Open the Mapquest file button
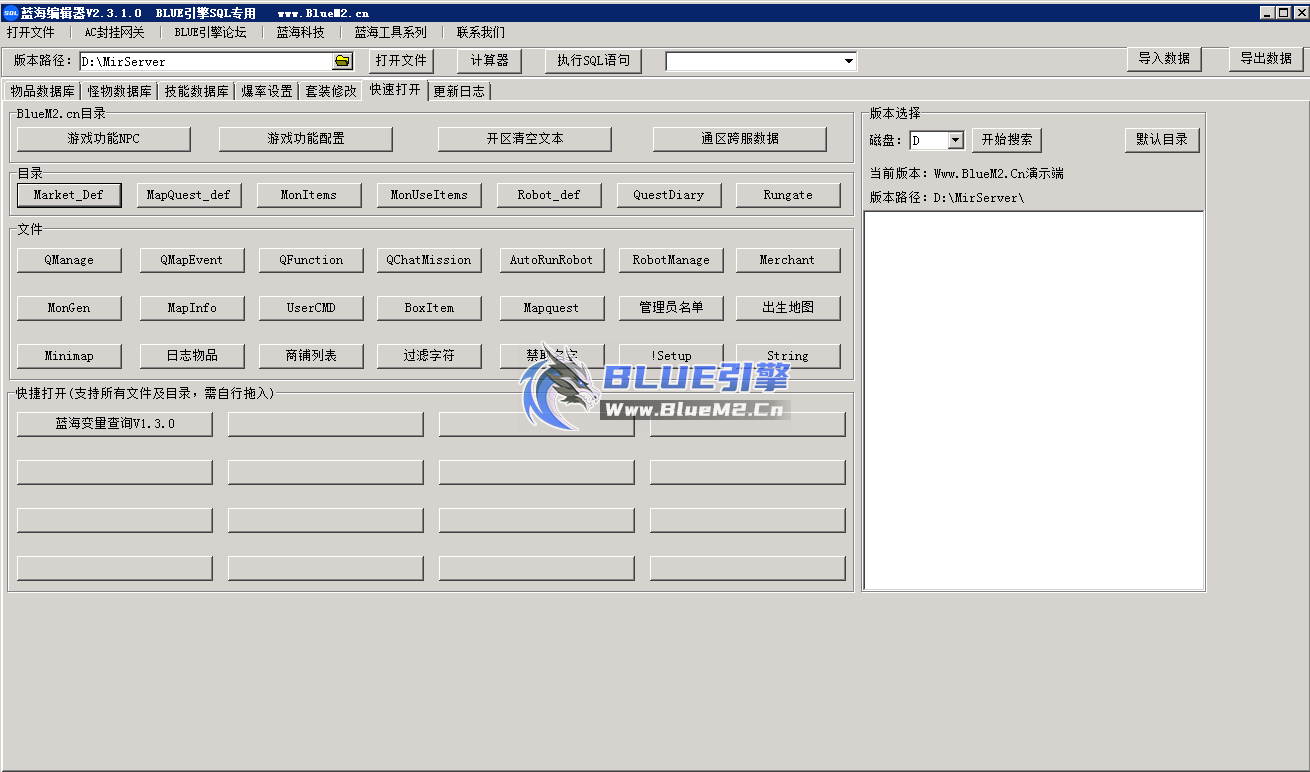Viewport: 1310px width, 772px height. tap(551, 308)
